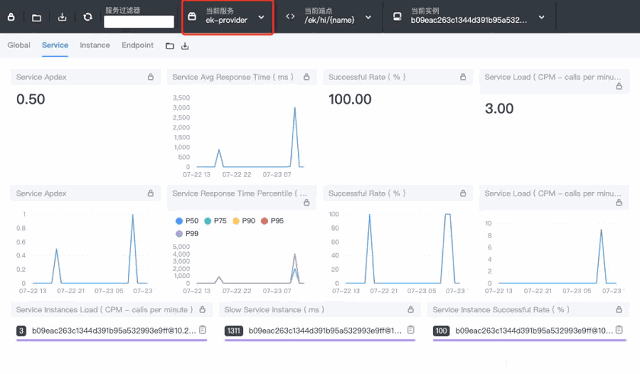
Task: Open the folder icon in the top toolbar
Action: (x=36, y=18)
